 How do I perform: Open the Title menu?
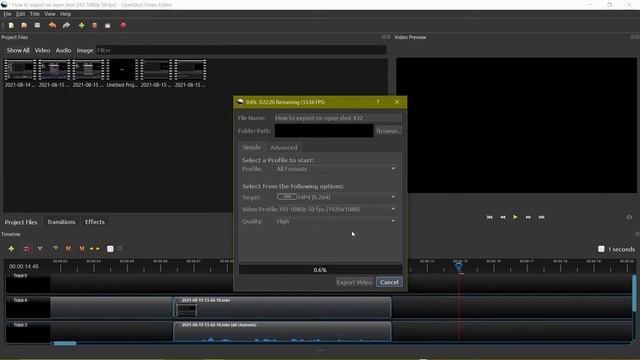(35, 14)
